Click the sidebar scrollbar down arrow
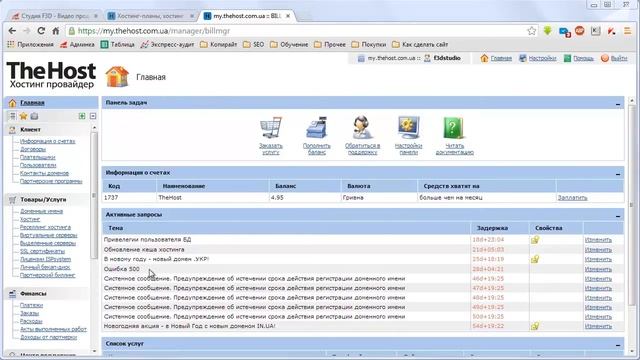 (x=94, y=351)
